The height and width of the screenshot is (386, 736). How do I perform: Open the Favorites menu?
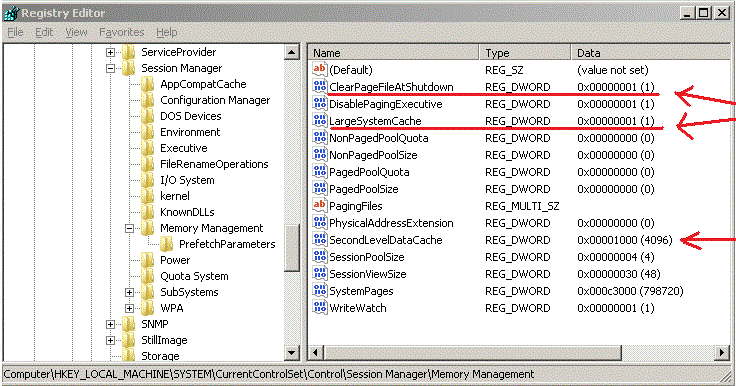tap(122, 32)
